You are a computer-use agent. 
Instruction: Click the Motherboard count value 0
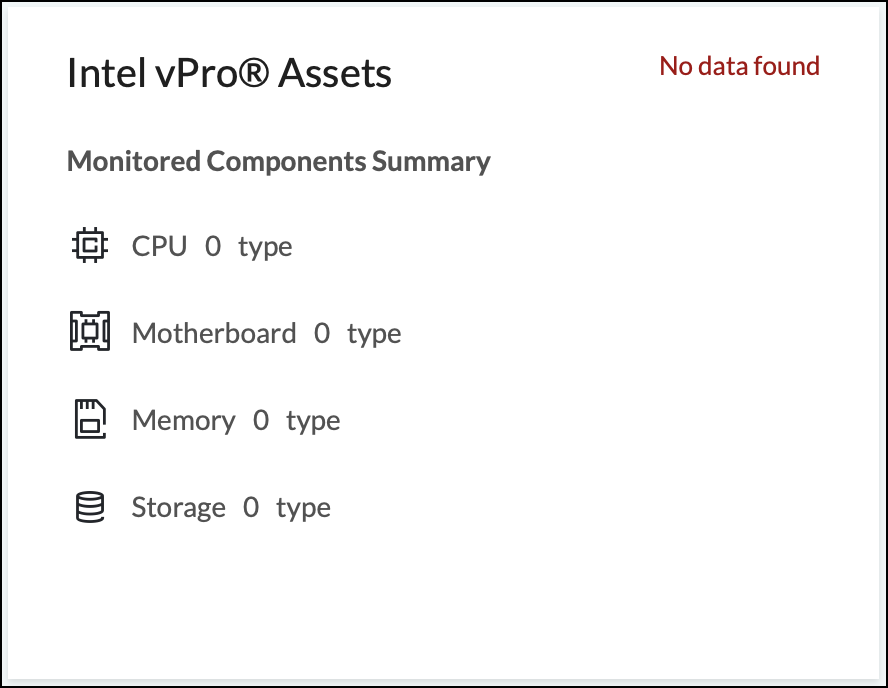(x=322, y=333)
